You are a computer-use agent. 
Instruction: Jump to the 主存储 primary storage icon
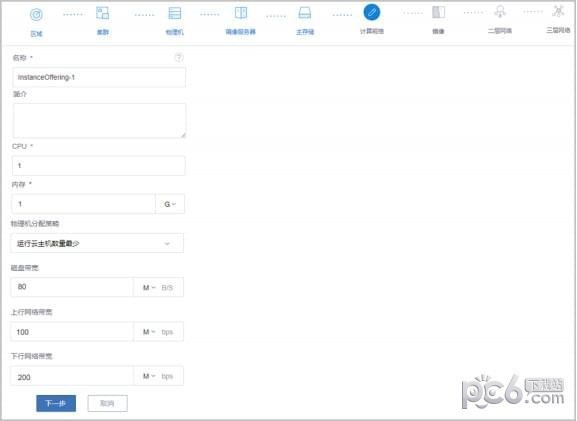coord(305,13)
